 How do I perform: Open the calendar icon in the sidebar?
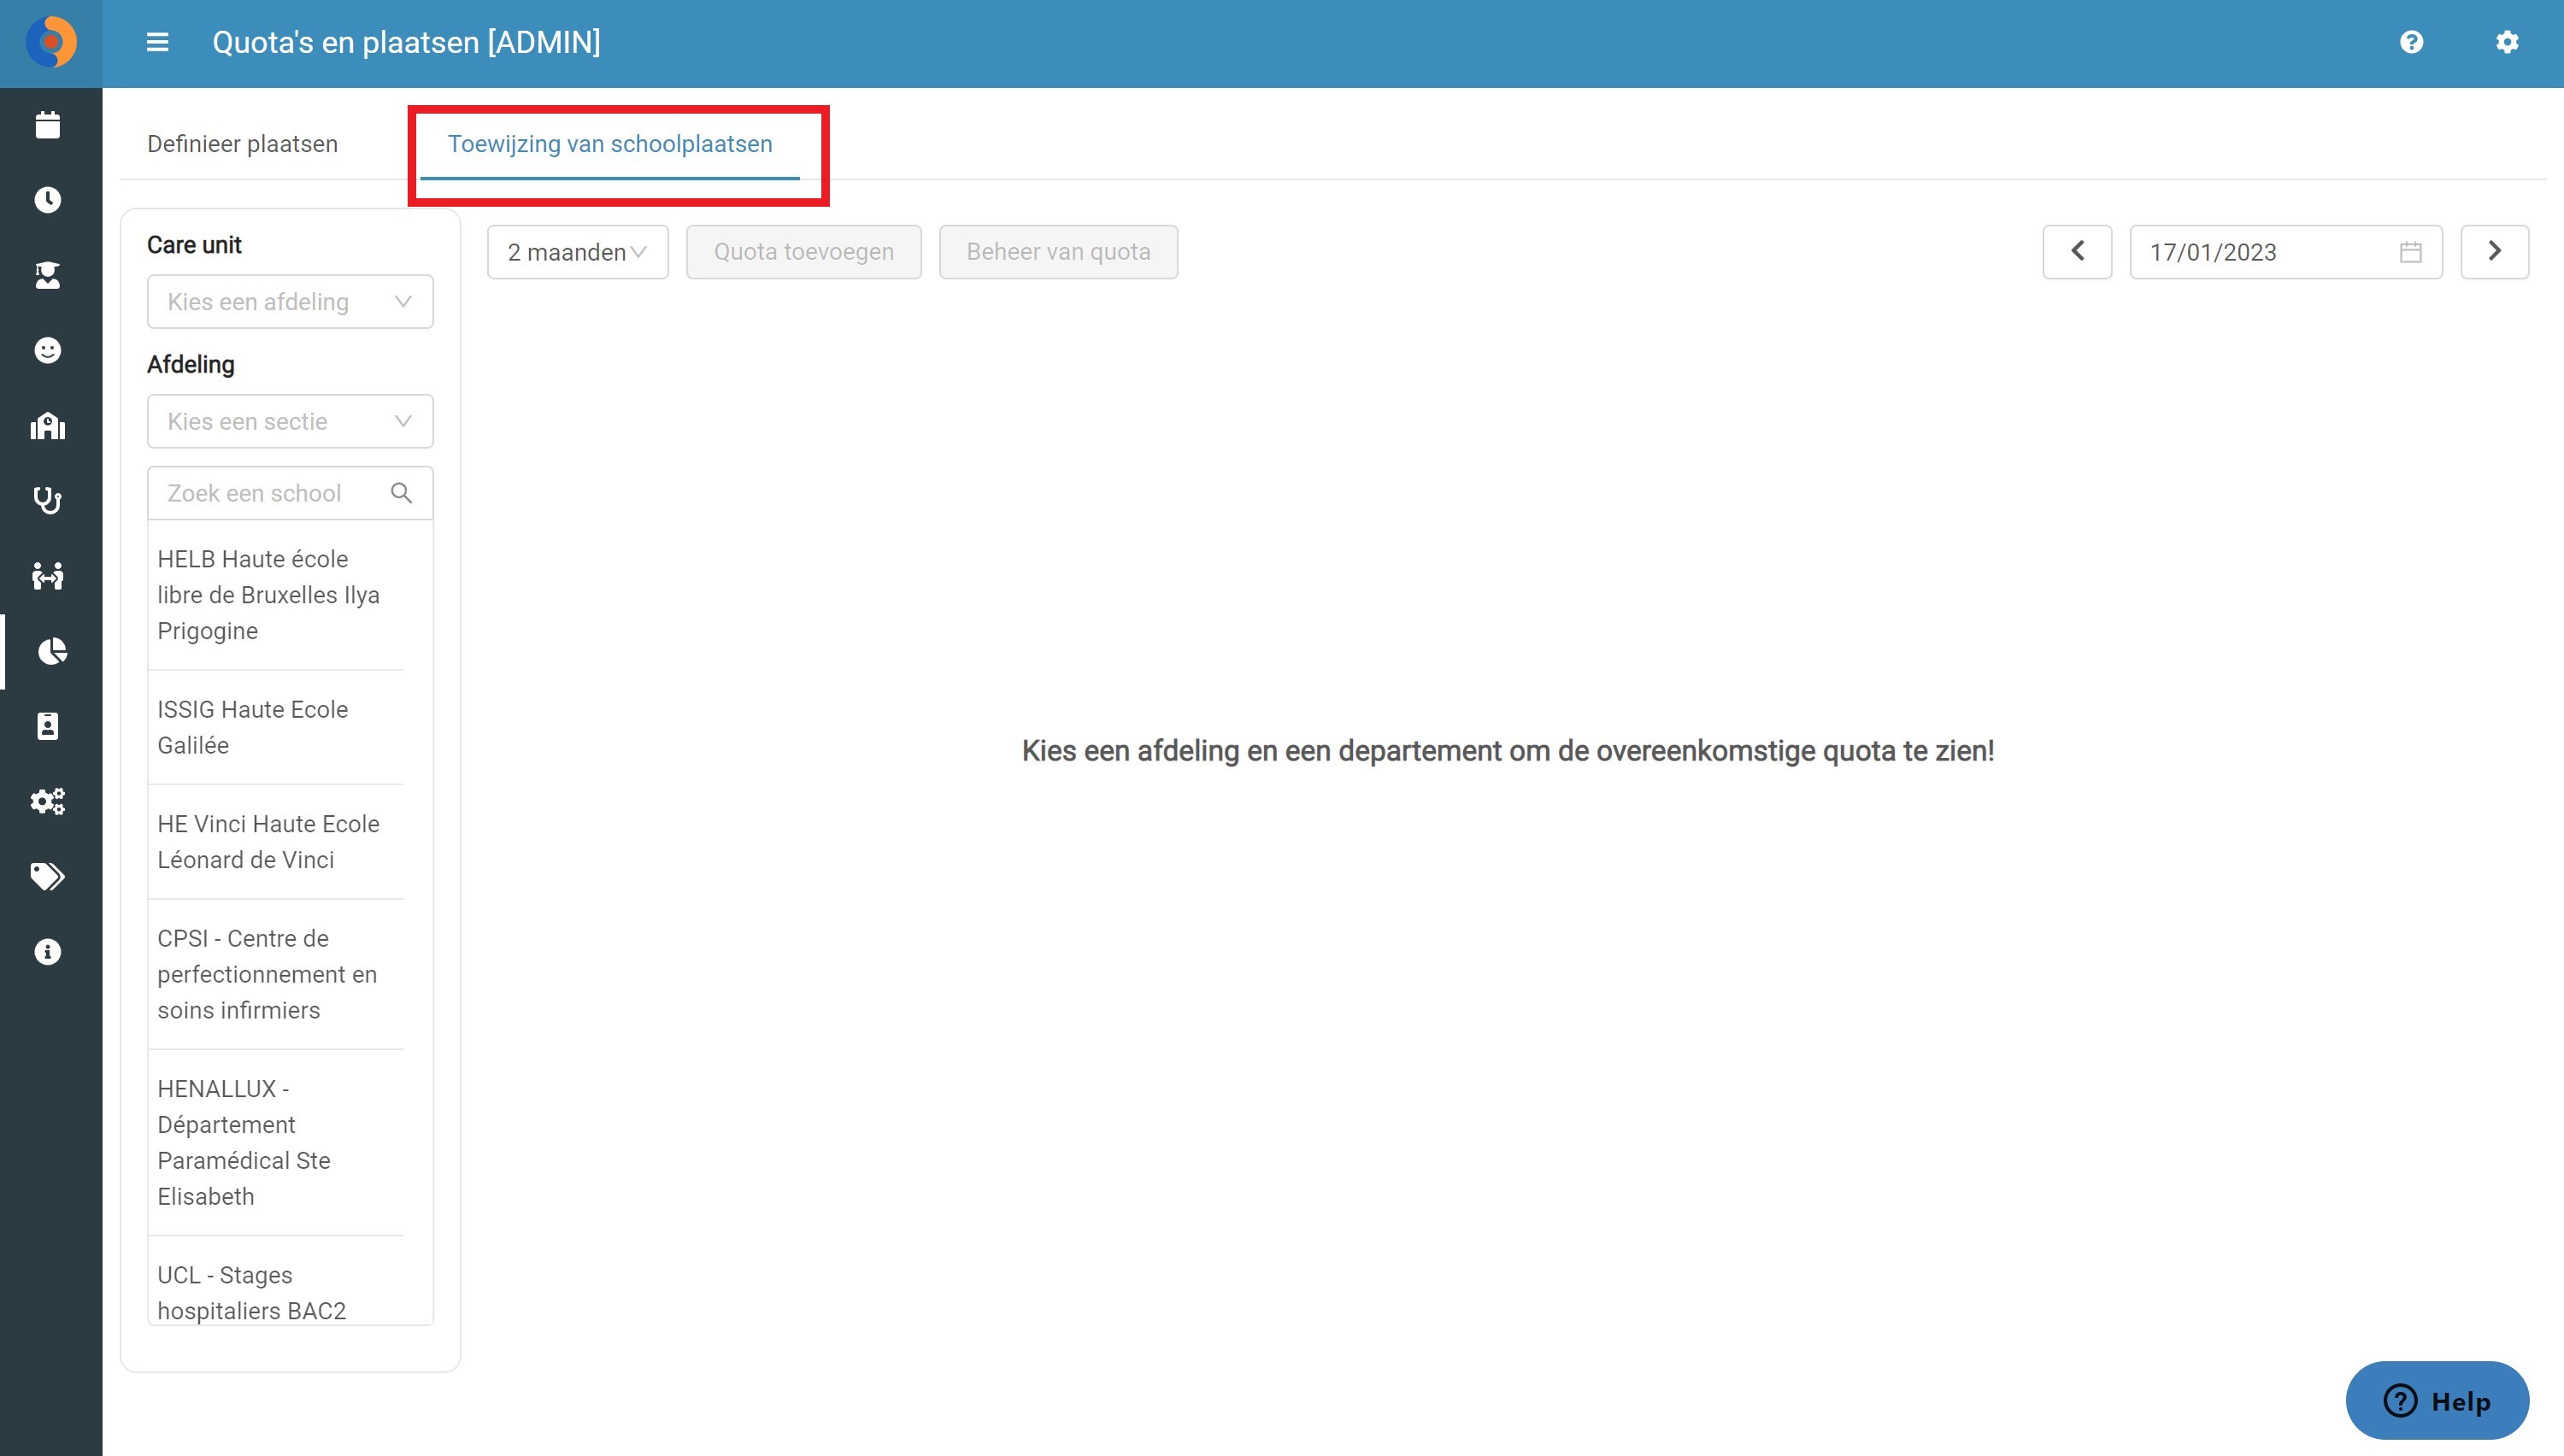tap(48, 125)
